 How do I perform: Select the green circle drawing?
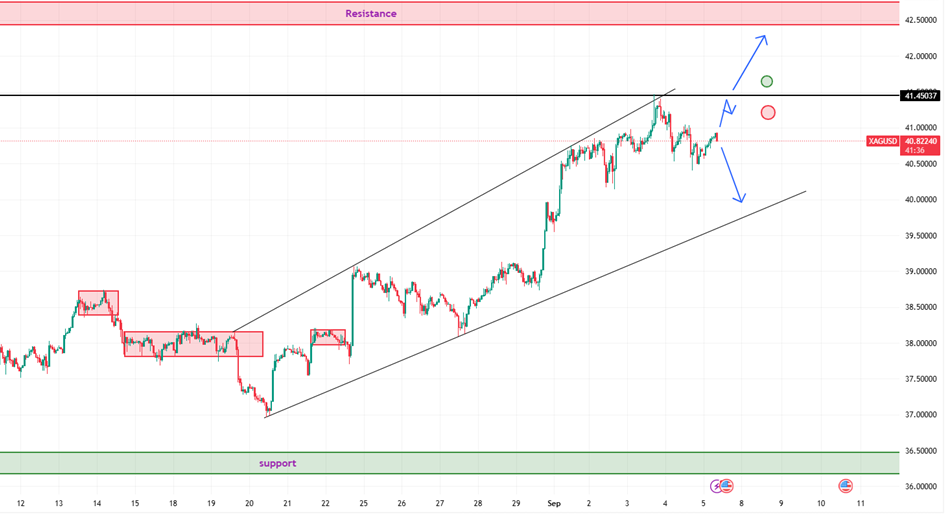pos(766,81)
